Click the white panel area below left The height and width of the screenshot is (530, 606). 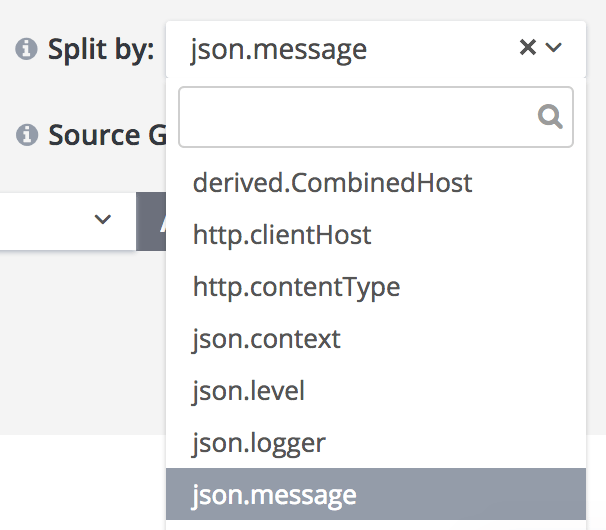click(x=80, y=485)
